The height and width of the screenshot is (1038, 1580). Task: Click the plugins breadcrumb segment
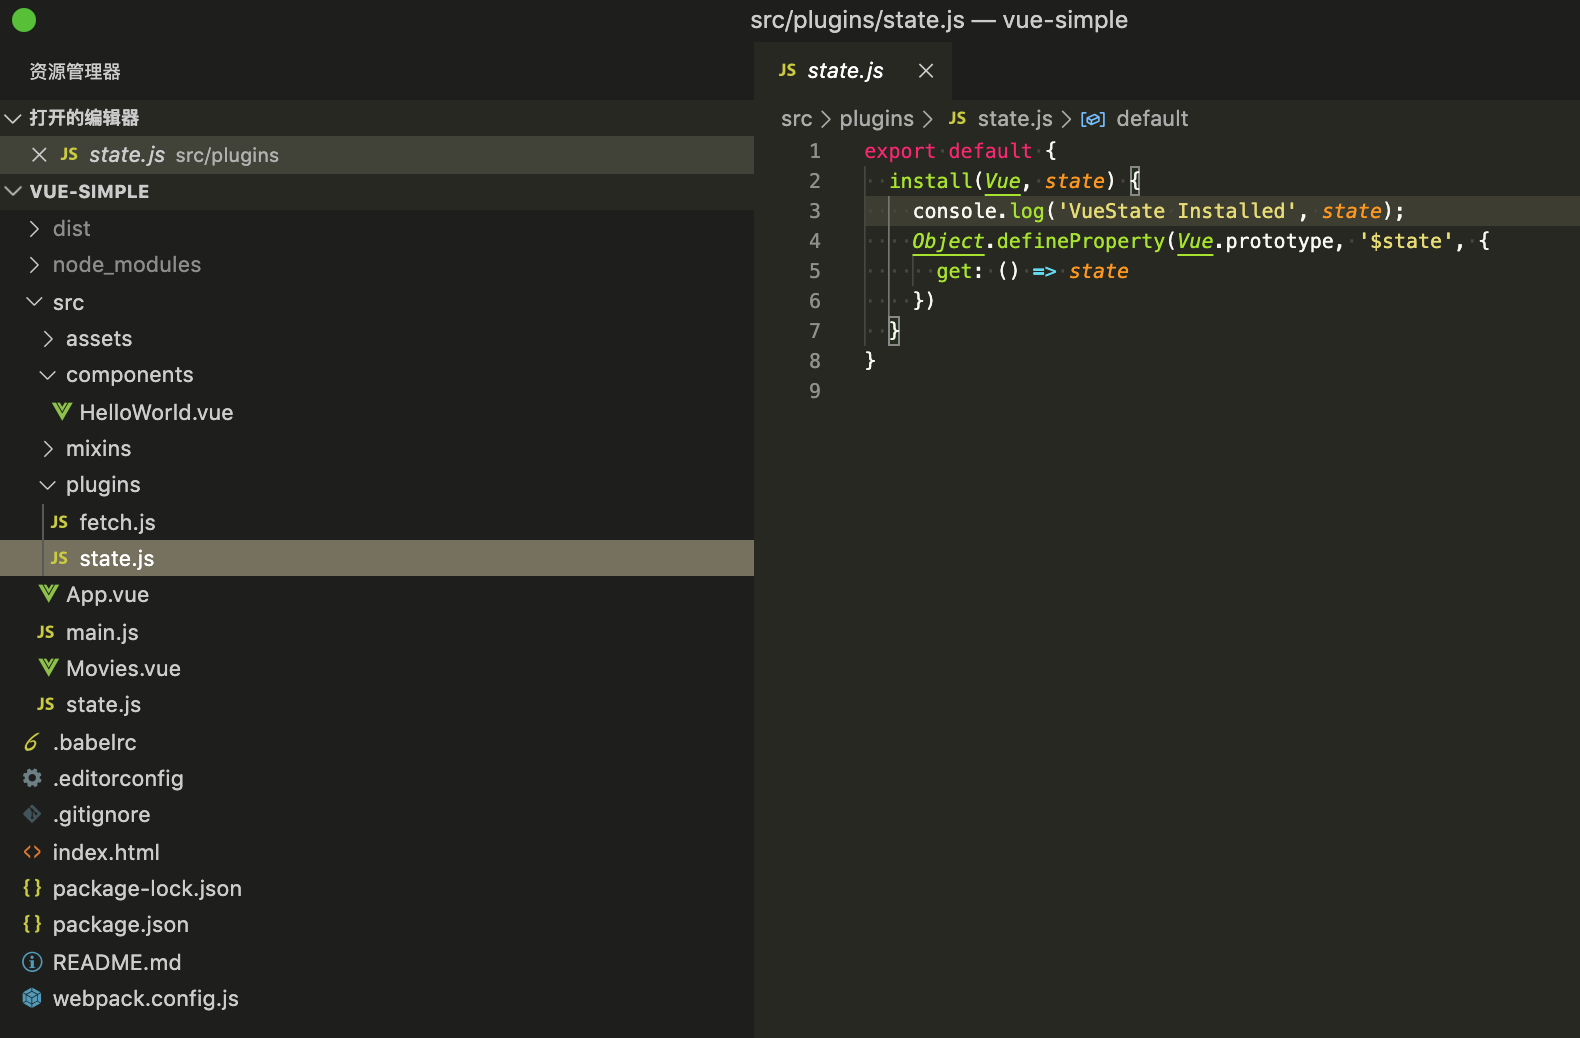(876, 119)
